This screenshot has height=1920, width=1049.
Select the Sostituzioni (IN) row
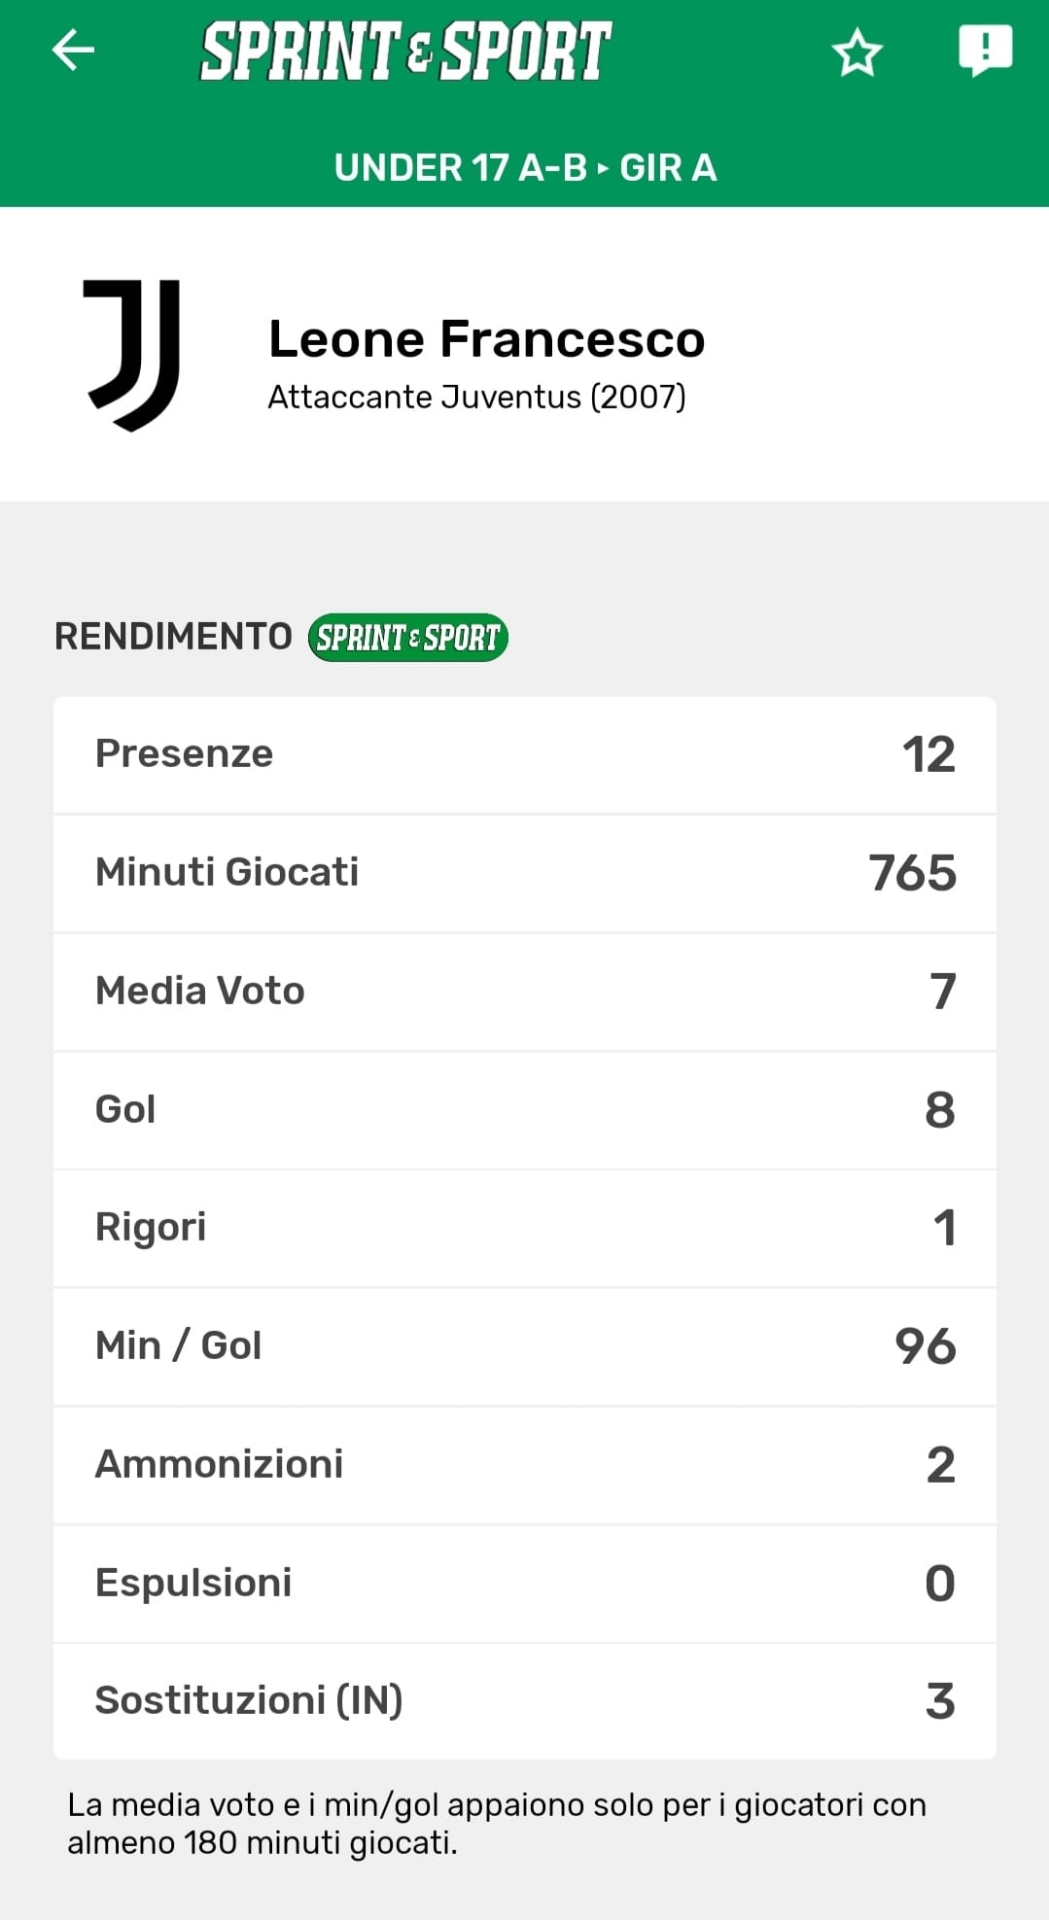(524, 1700)
